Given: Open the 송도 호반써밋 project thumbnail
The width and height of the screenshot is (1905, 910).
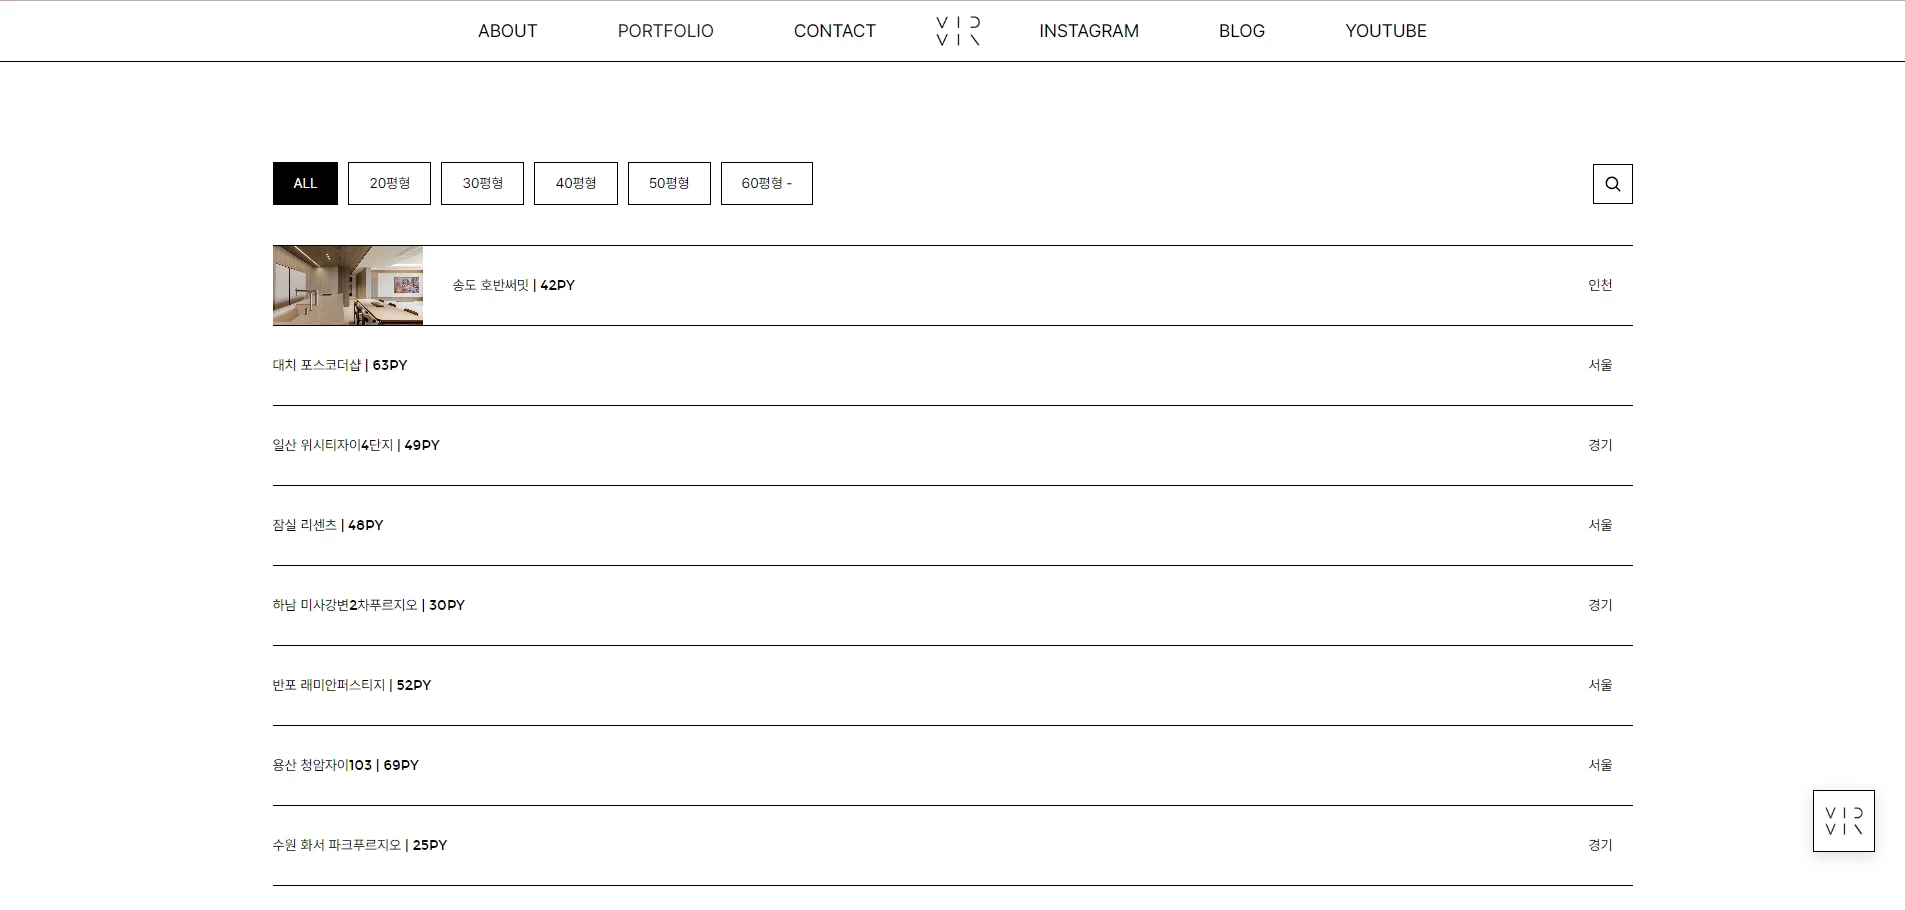Looking at the screenshot, I should click(348, 286).
